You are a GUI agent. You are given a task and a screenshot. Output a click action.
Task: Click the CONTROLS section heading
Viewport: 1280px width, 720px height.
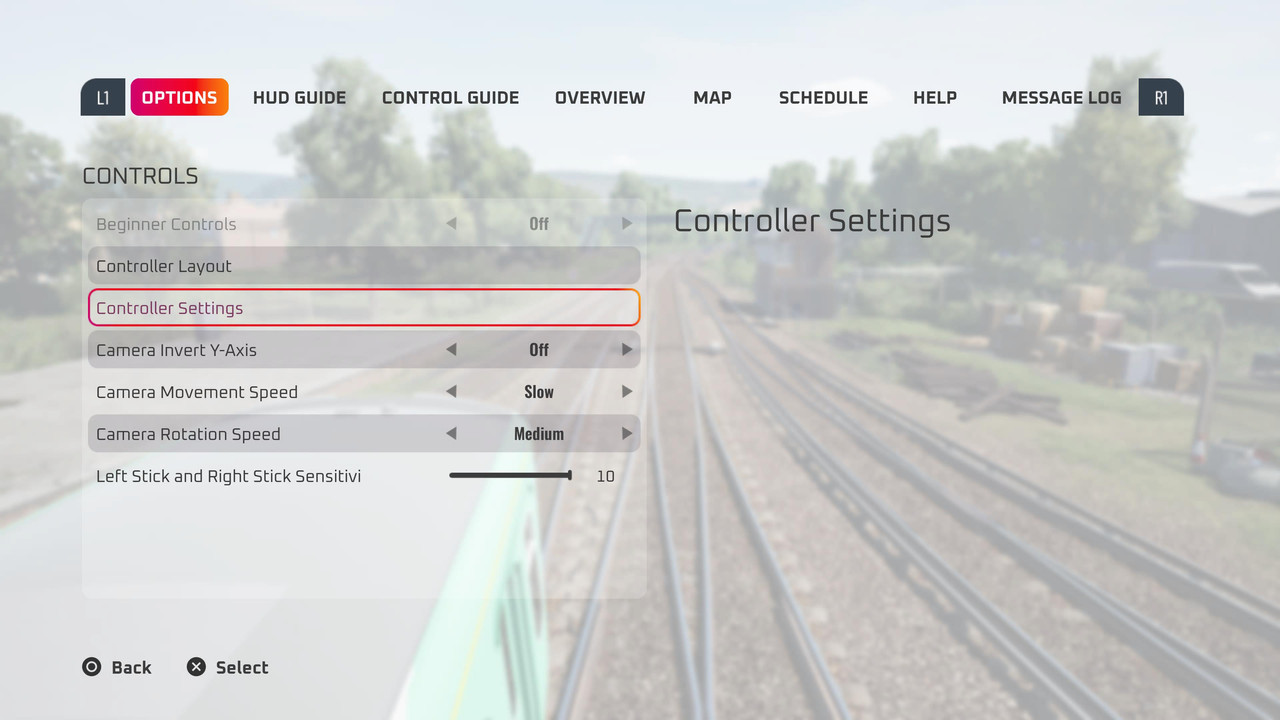pos(140,176)
